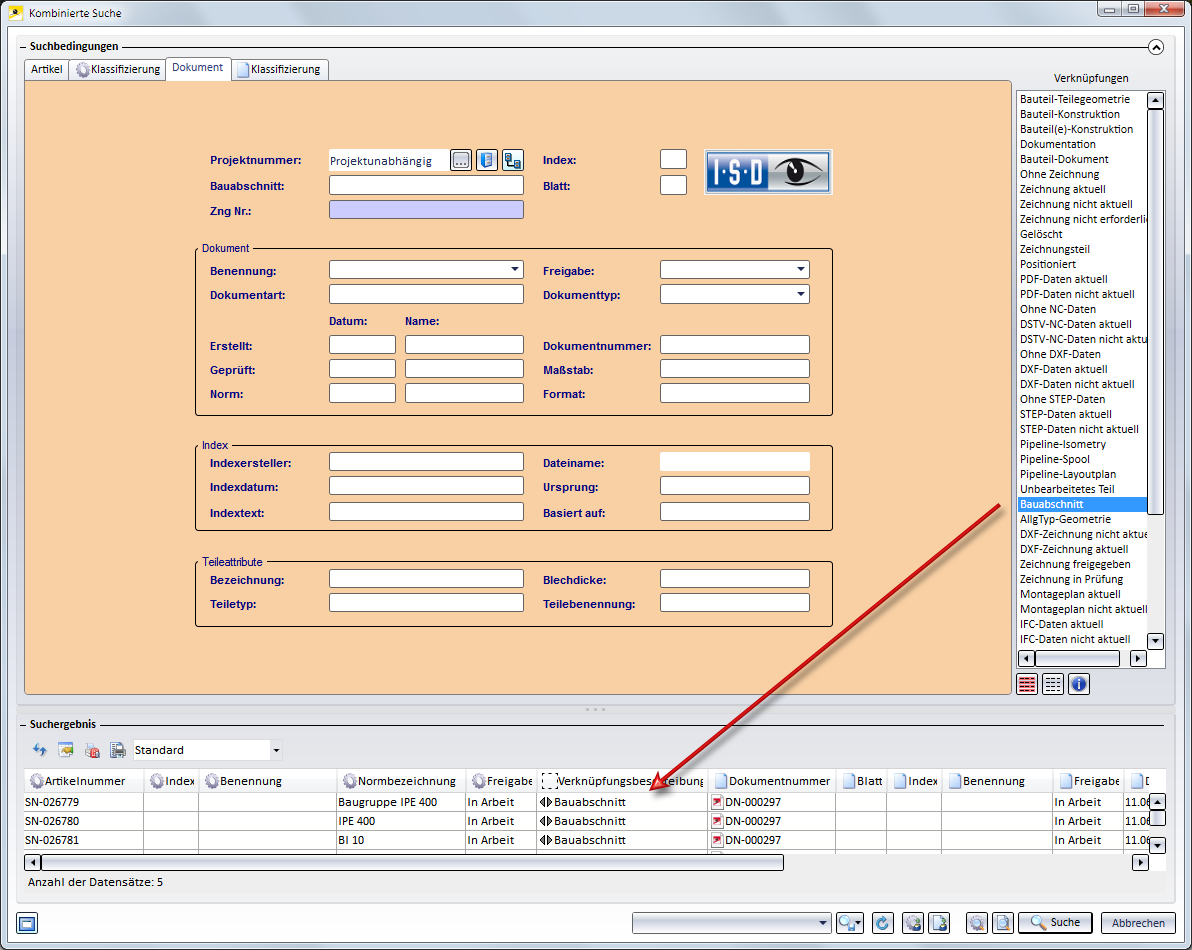1192x950 pixels.
Task: Click the Blechdicke input field
Action: (x=735, y=579)
